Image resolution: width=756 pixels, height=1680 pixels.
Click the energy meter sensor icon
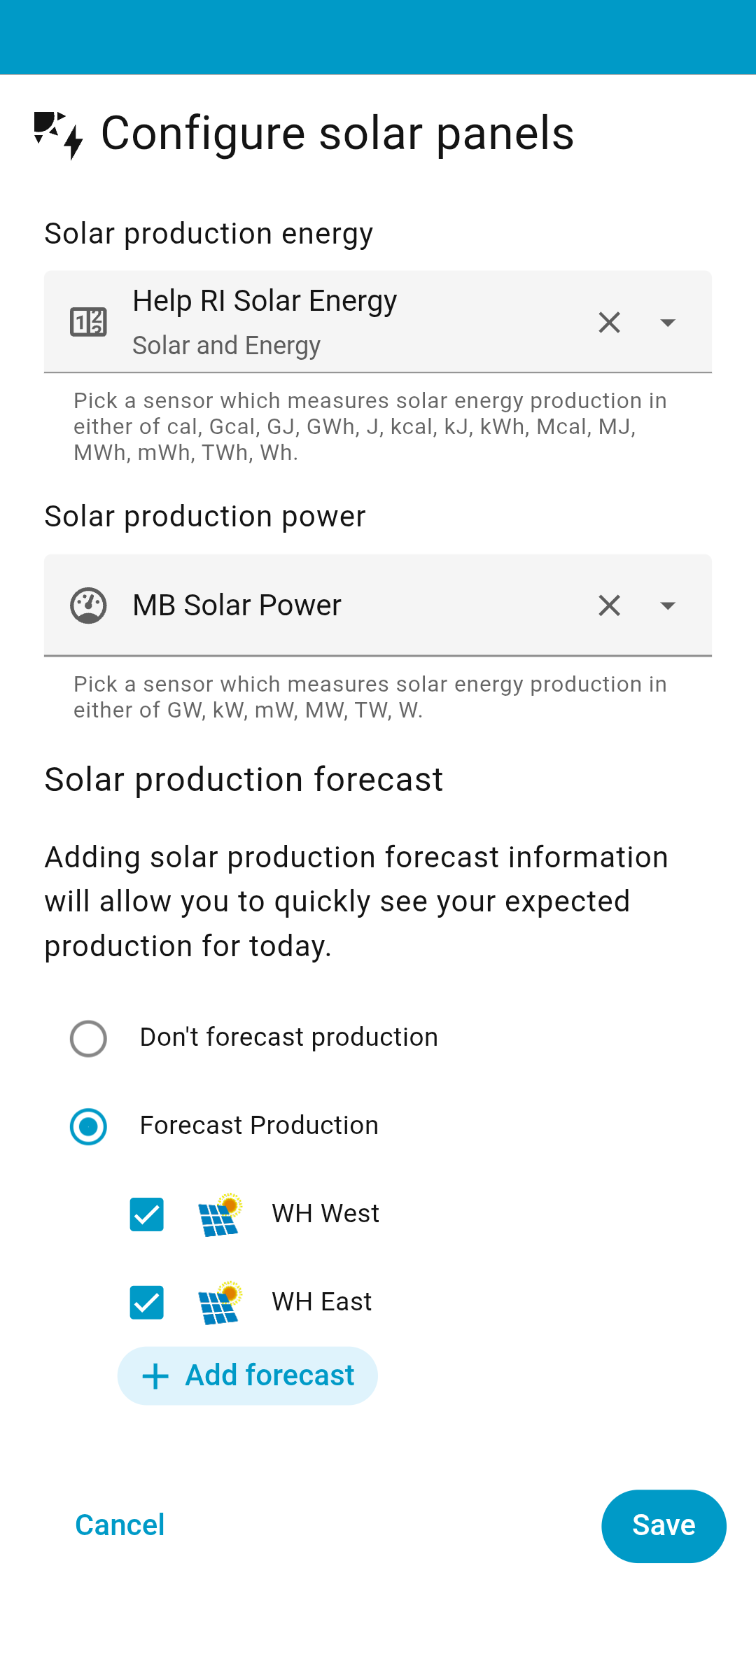coord(88,322)
